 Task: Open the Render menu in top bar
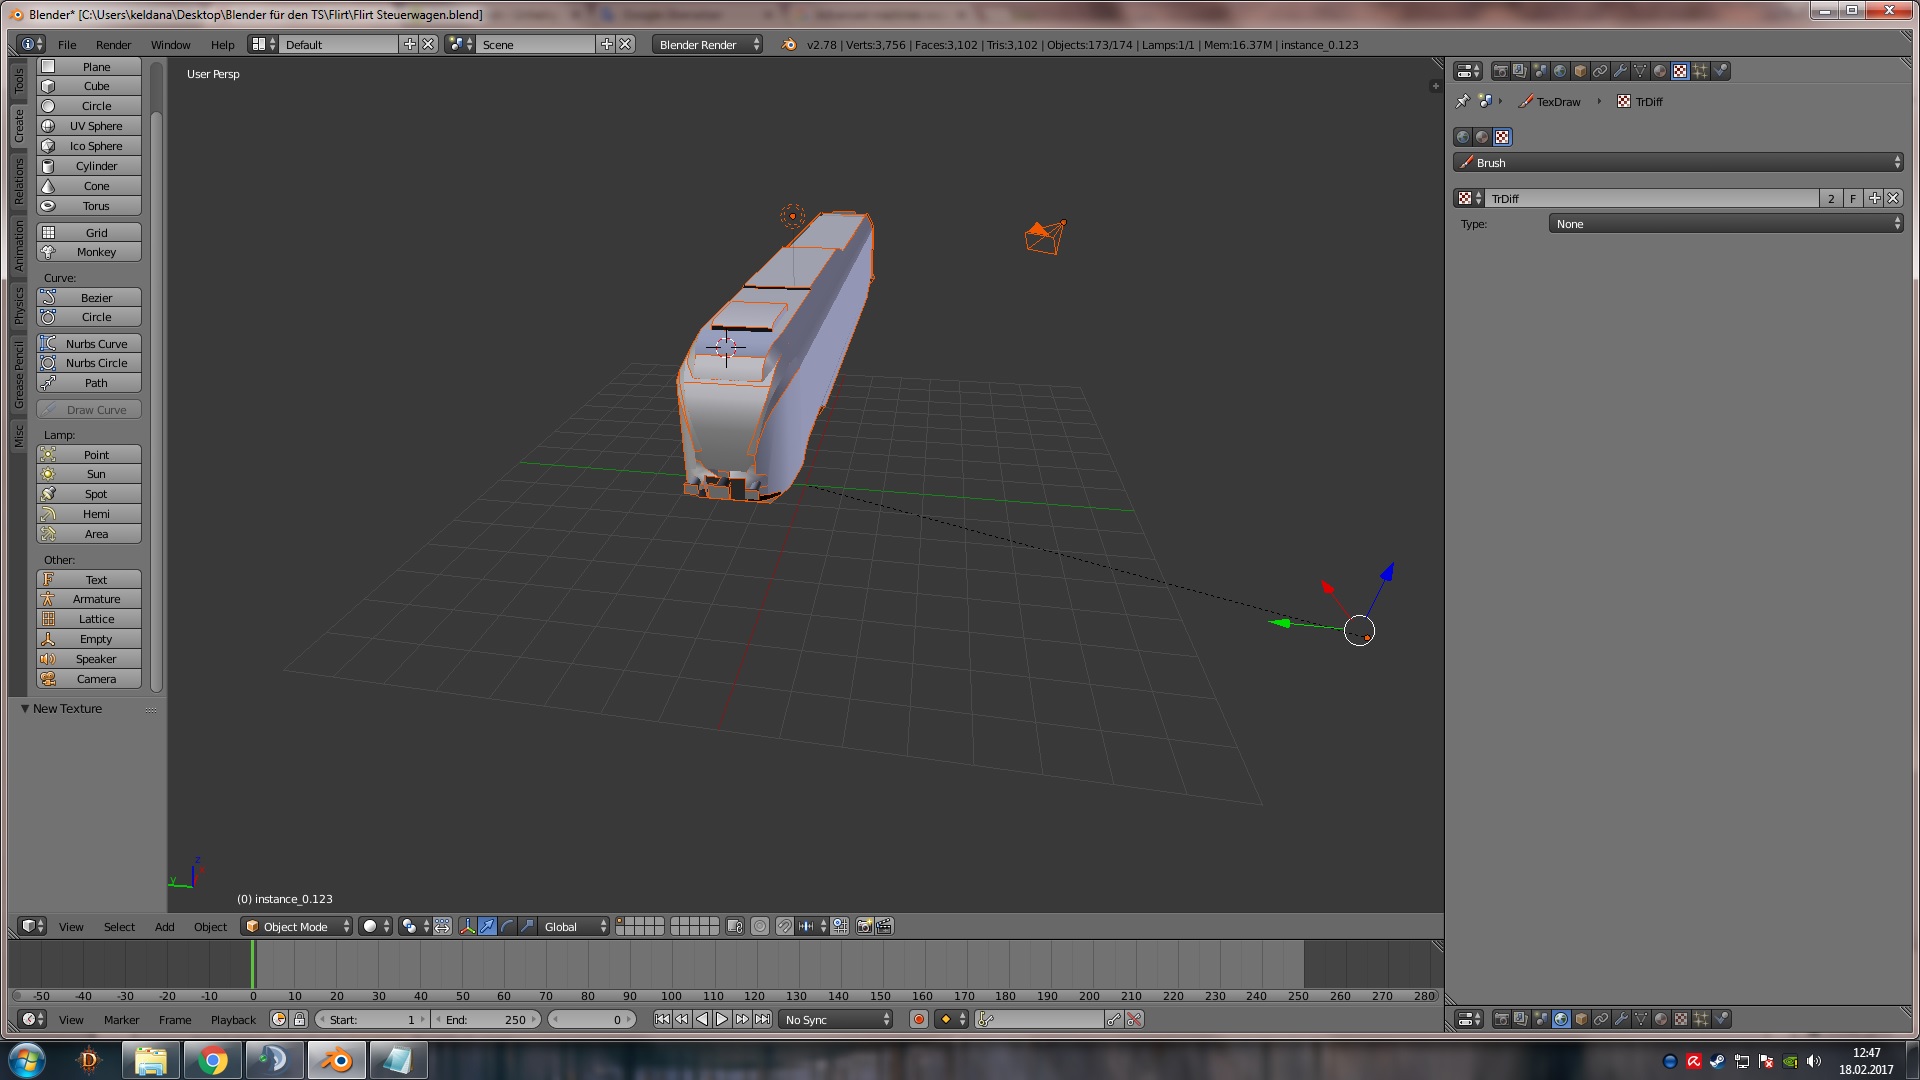pyautogui.click(x=113, y=45)
